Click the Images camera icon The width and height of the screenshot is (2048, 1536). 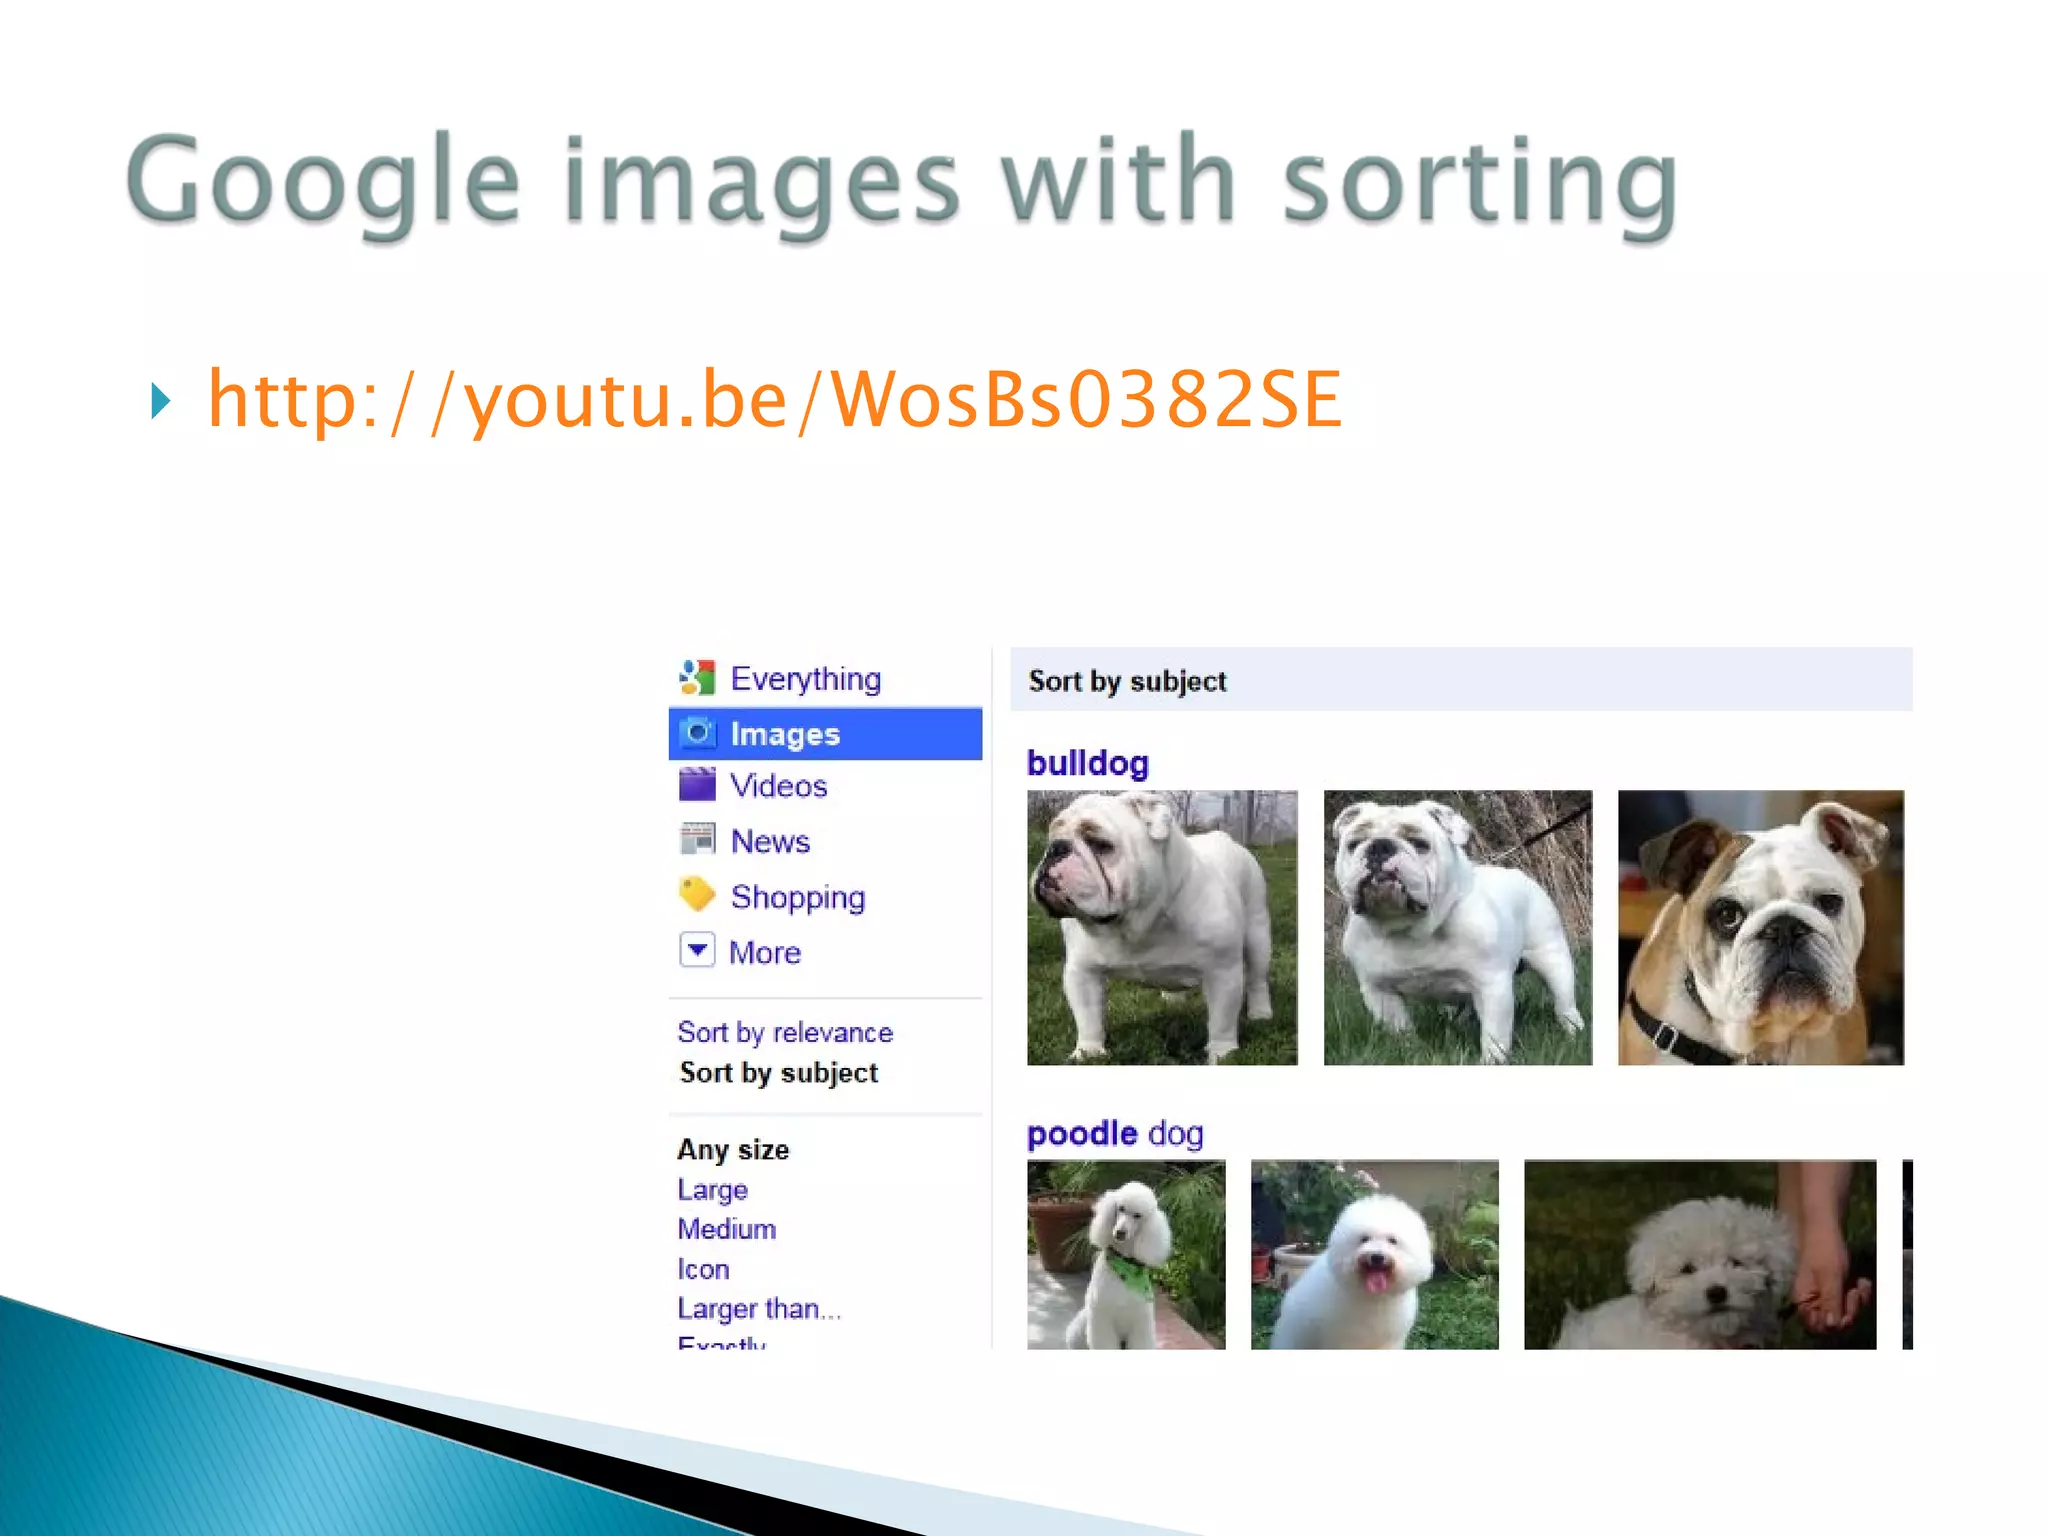(697, 733)
